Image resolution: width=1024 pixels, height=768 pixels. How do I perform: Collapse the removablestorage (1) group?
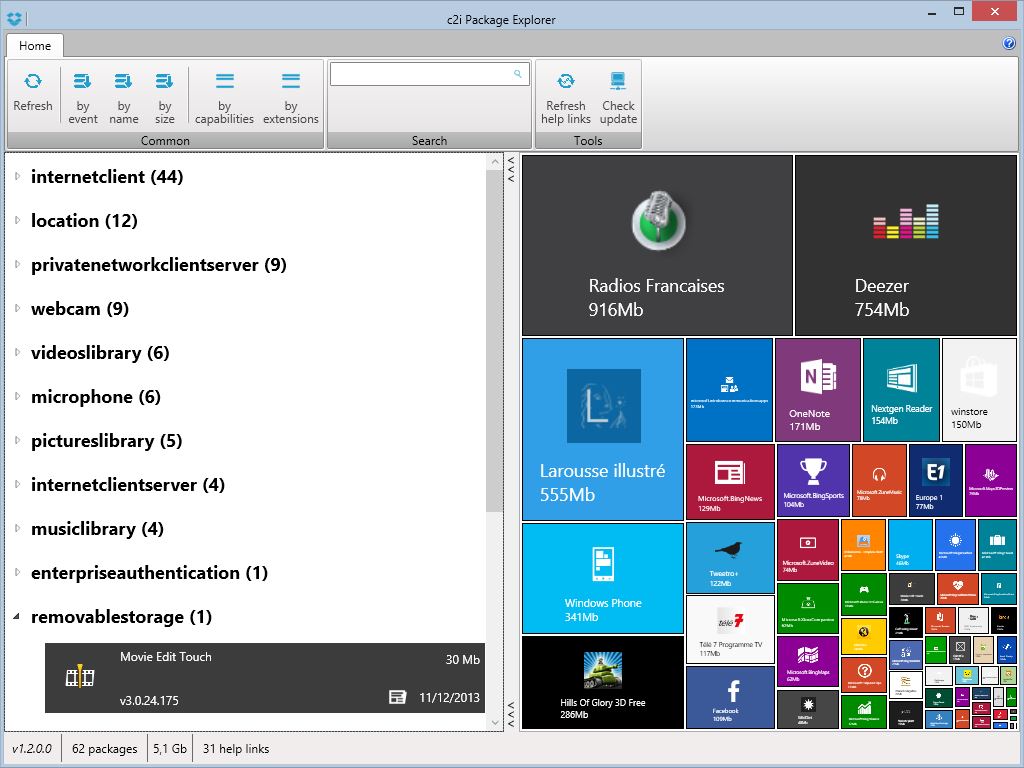(x=17, y=616)
